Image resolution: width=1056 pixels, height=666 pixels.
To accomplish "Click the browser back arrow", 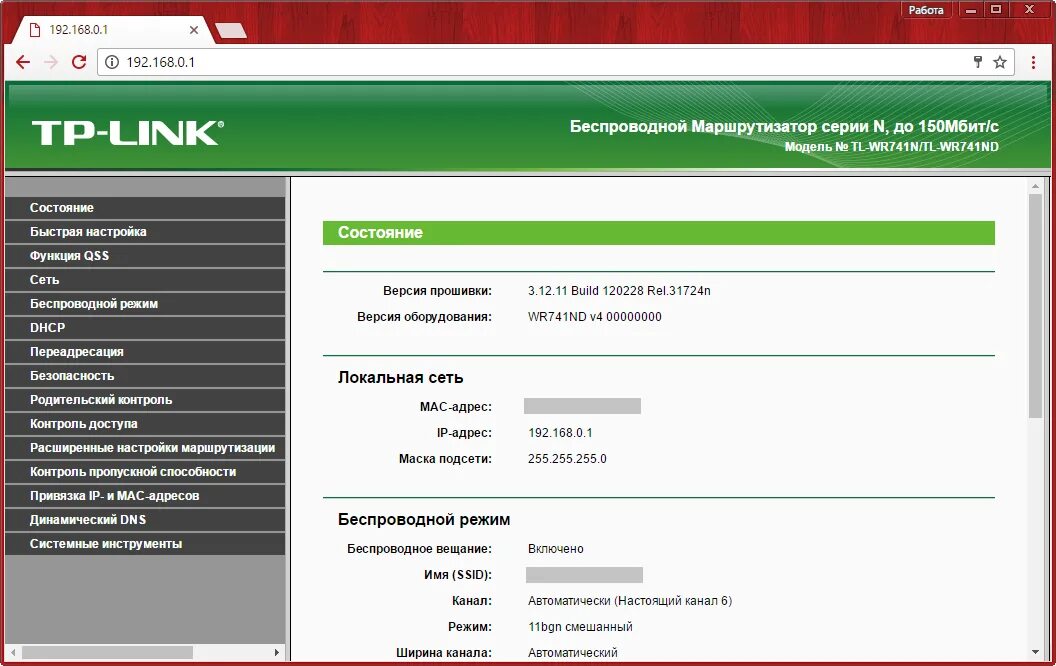I will (x=23, y=62).
